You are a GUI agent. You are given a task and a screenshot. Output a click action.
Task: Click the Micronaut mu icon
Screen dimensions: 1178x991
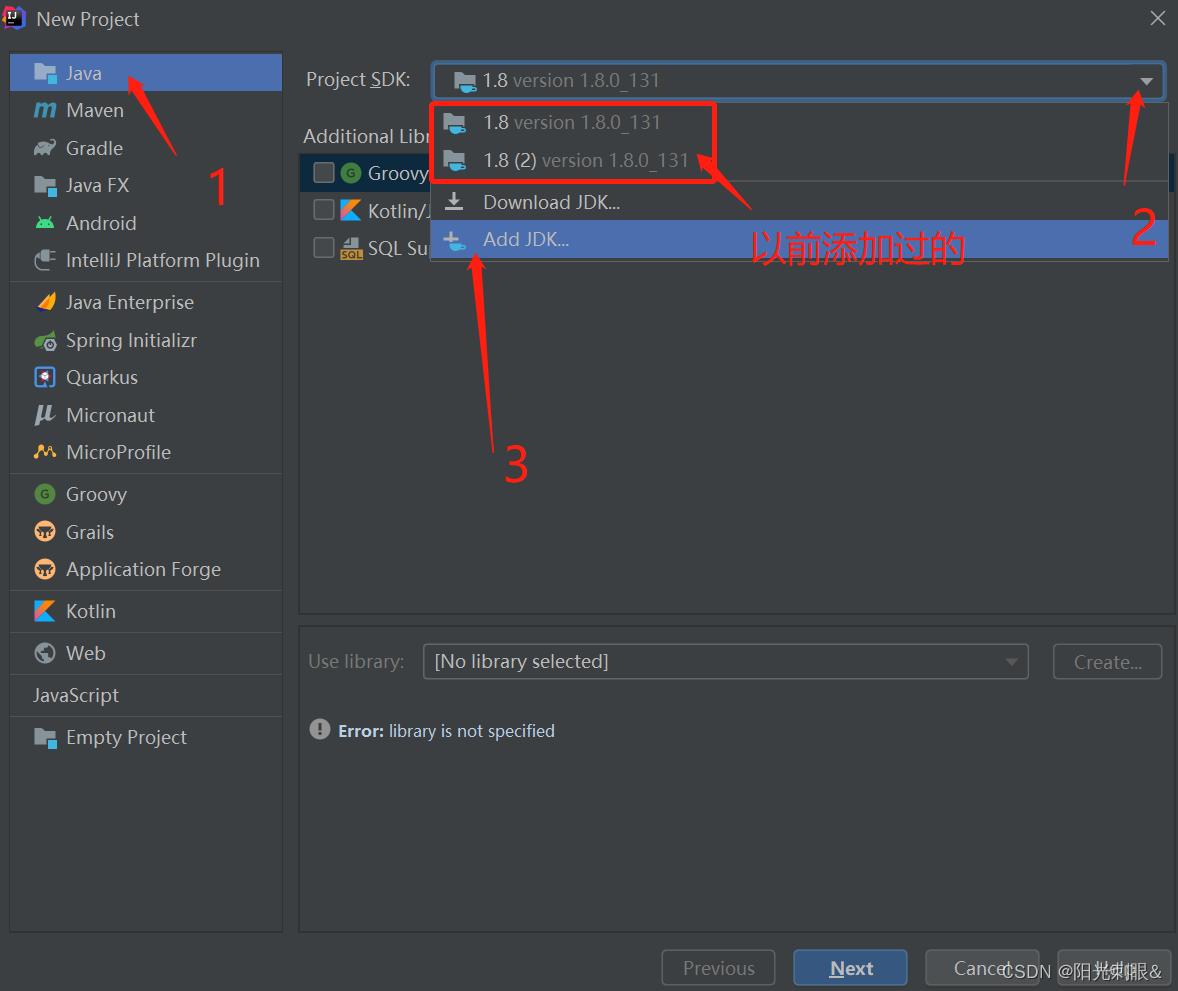(45, 415)
